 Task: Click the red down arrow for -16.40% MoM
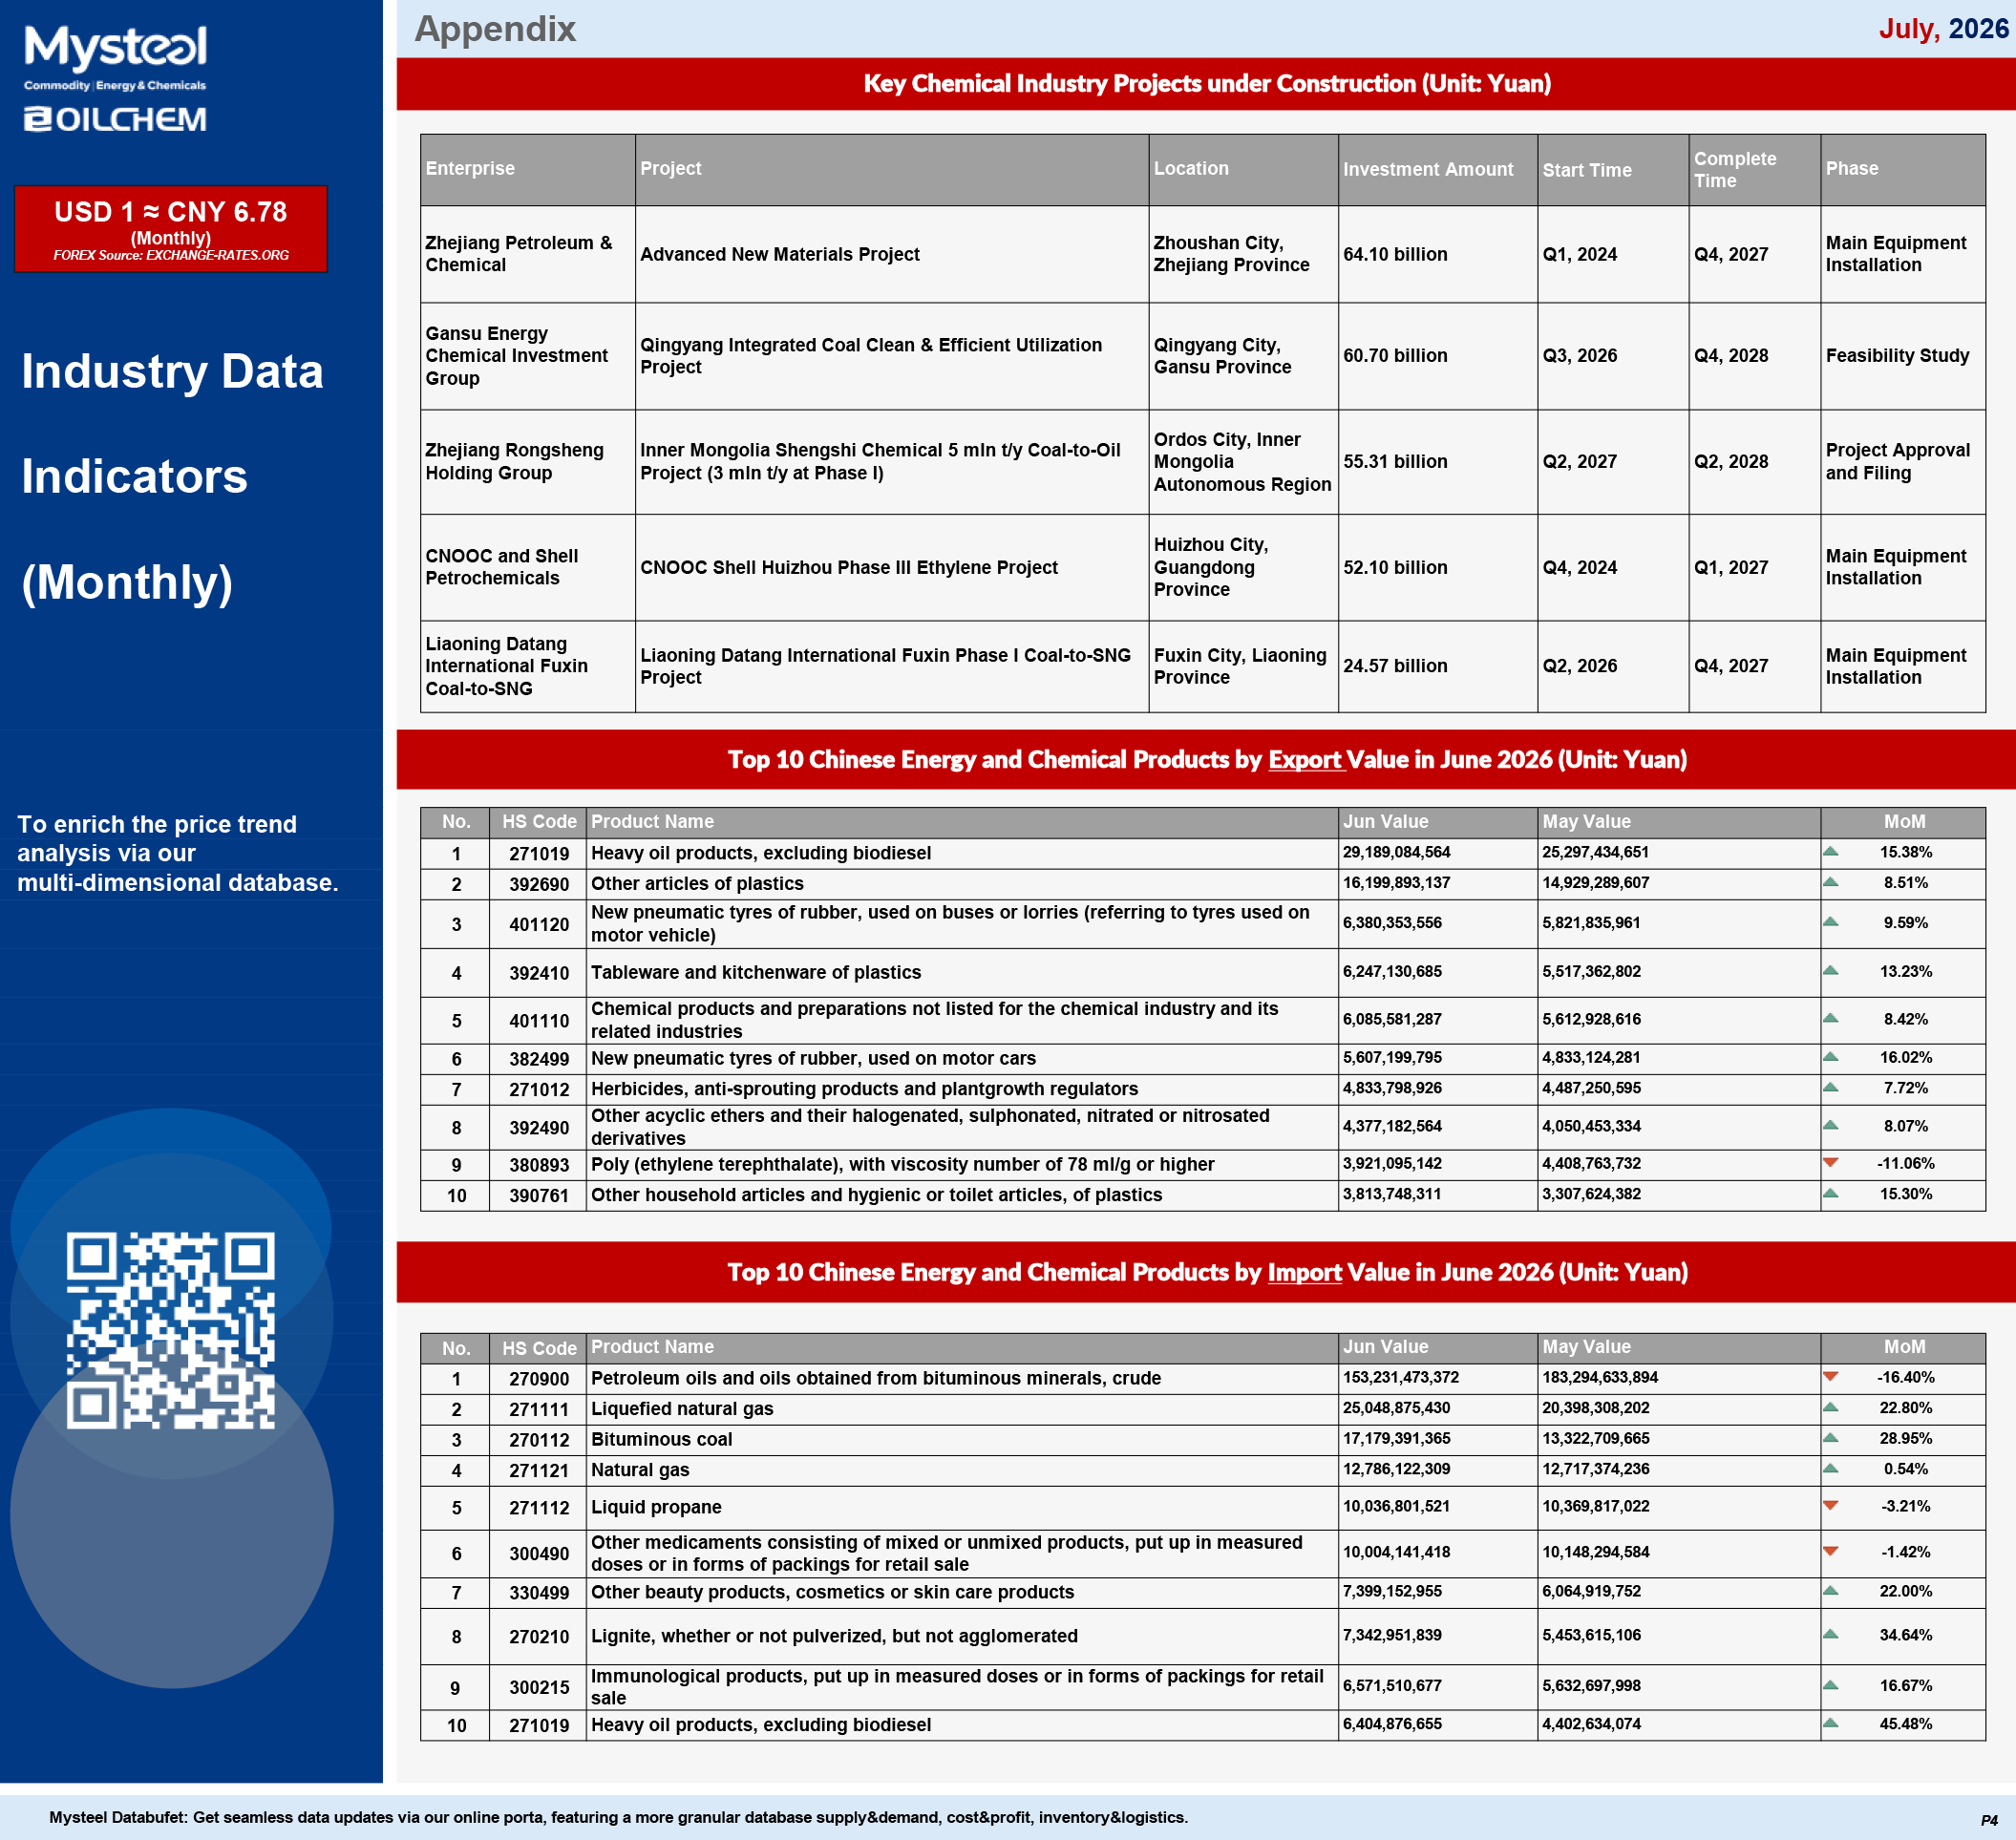(1830, 1377)
